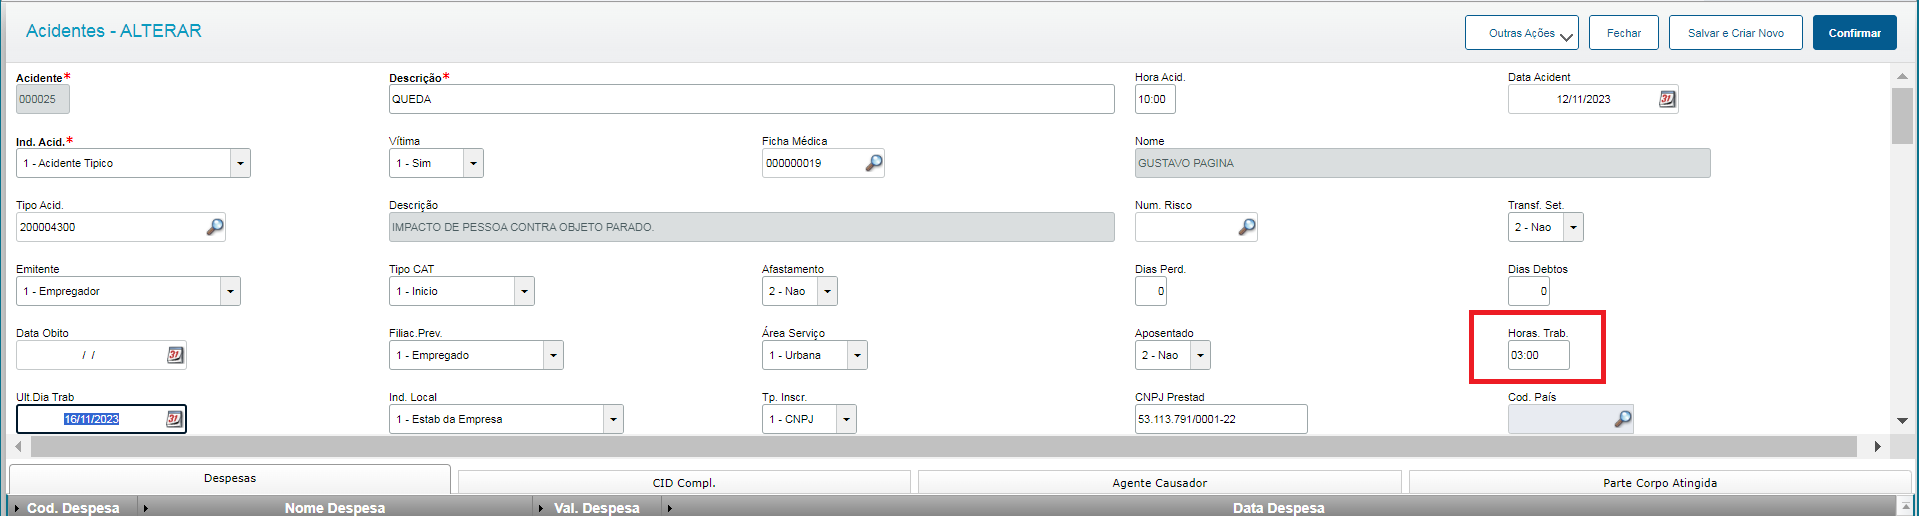This screenshot has width=1919, height=516.
Task: Search Ficha Médica with magnifier icon
Action: (874, 163)
